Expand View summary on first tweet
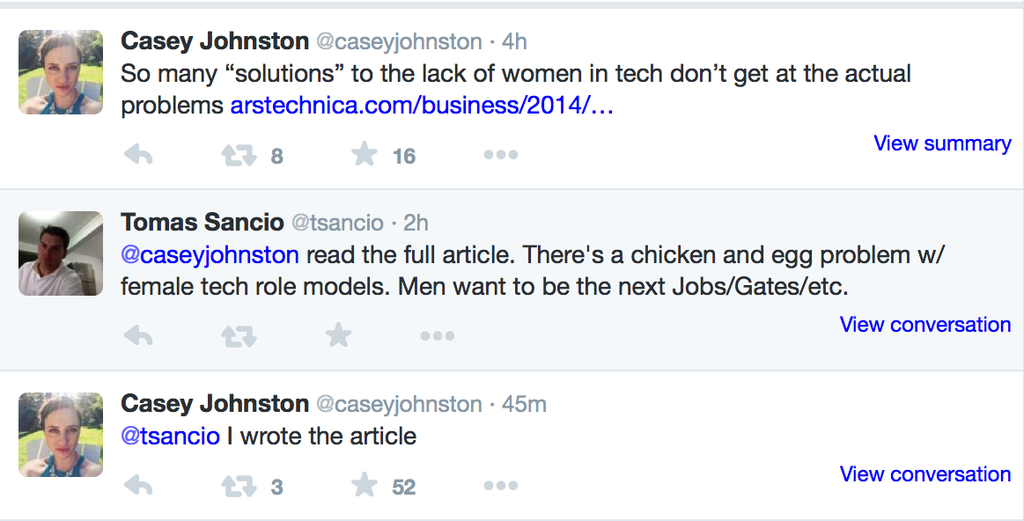The height and width of the screenshot is (521, 1024). 942,143
